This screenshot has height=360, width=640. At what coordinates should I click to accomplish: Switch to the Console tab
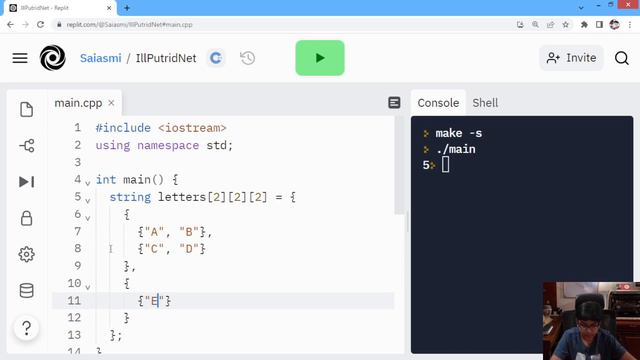coord(438,103)
